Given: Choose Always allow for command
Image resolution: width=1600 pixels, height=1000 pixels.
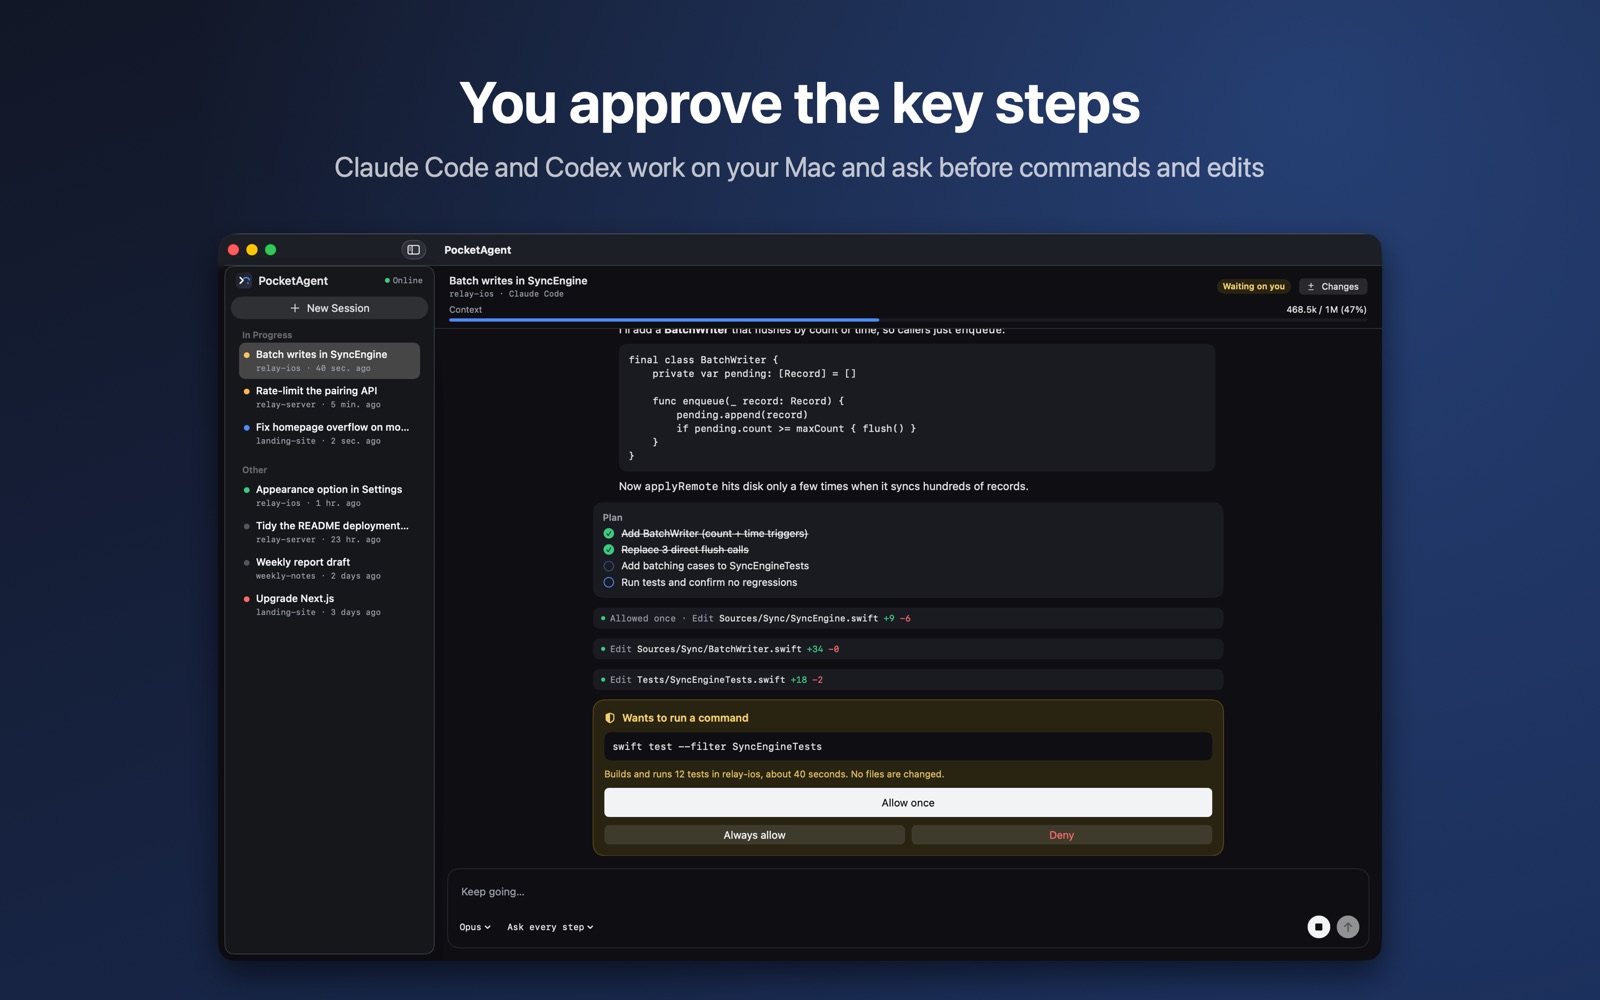Looking at the screenshot, I should 754,835.
